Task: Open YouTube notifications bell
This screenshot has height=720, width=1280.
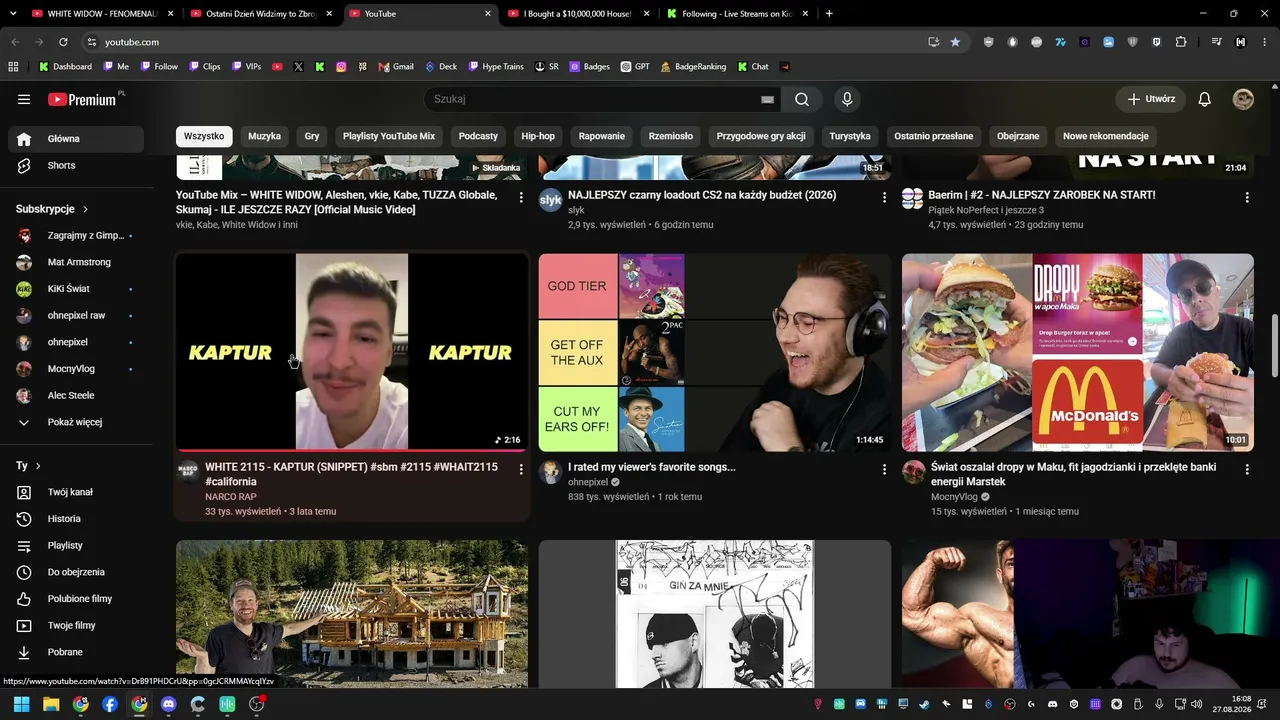Action: (x=1205, y=99)
